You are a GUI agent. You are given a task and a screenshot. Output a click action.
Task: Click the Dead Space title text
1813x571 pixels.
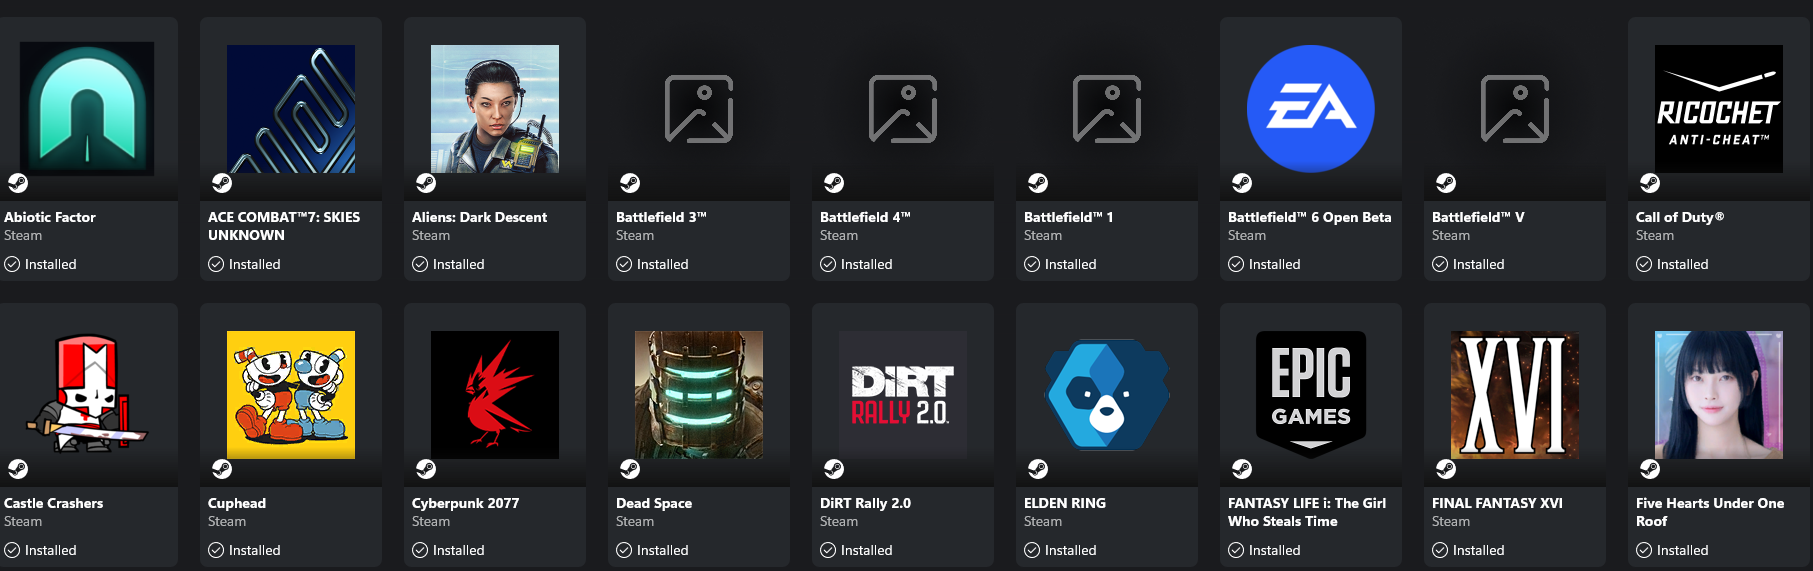coord(654,503)
